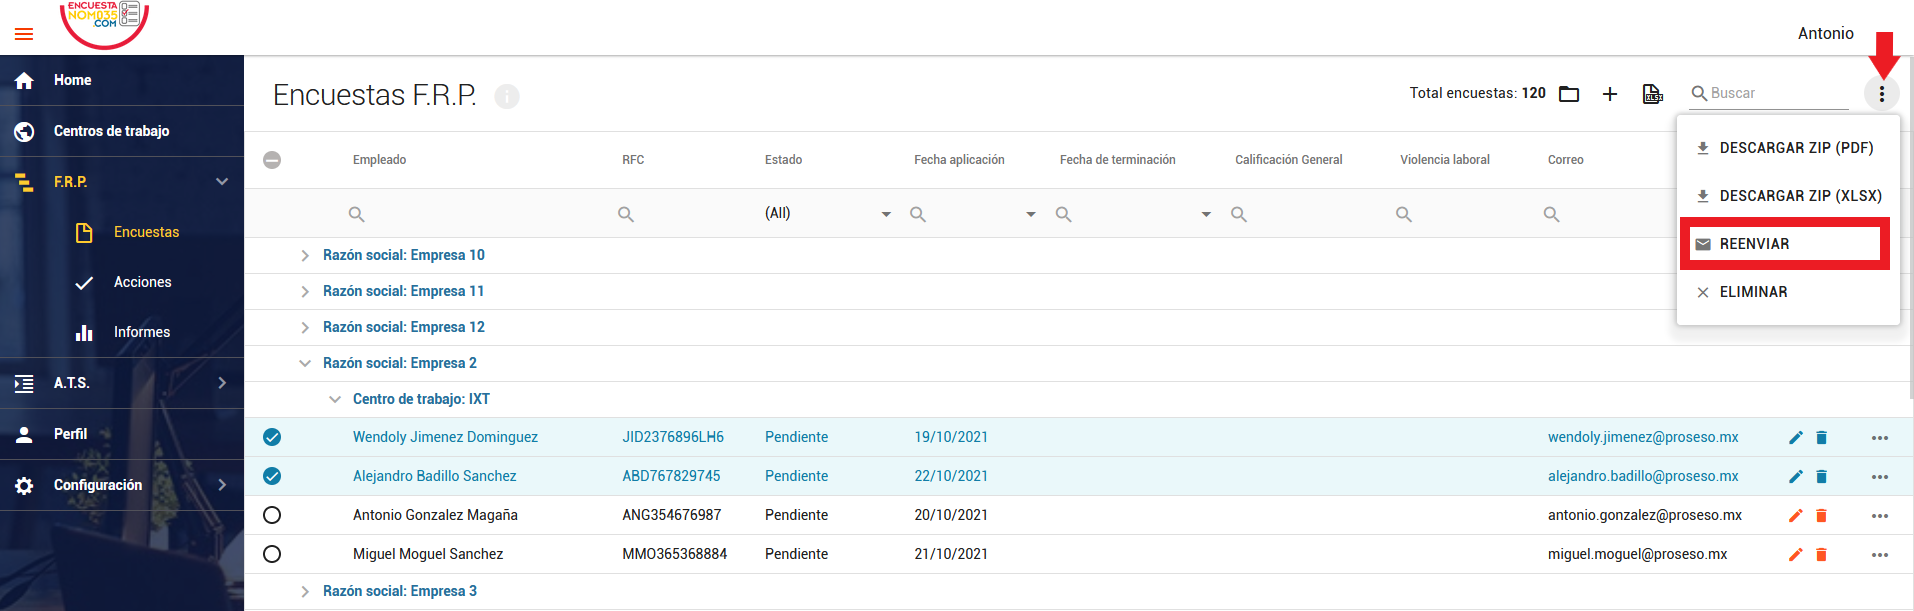Expand Razón social: Empresa 12 group
Screen dimensions: 1914x611
click(x=305, y=328)
